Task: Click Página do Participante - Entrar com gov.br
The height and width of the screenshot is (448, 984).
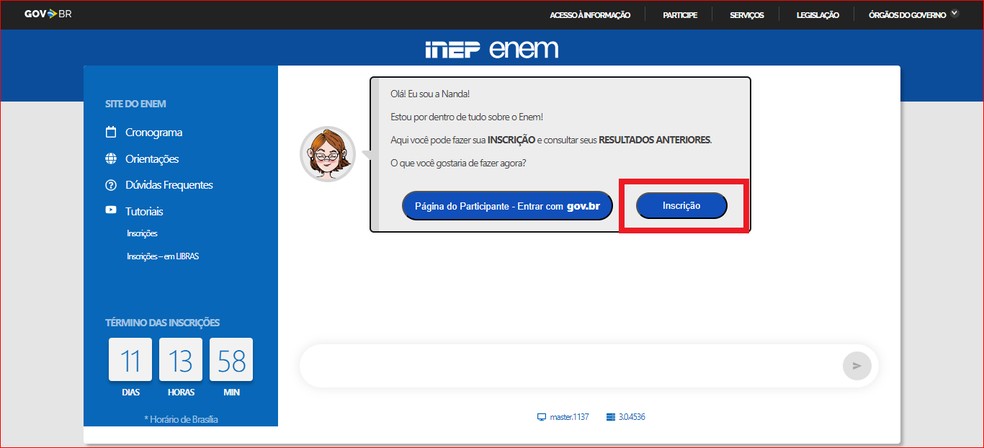Action: [507, 206]
